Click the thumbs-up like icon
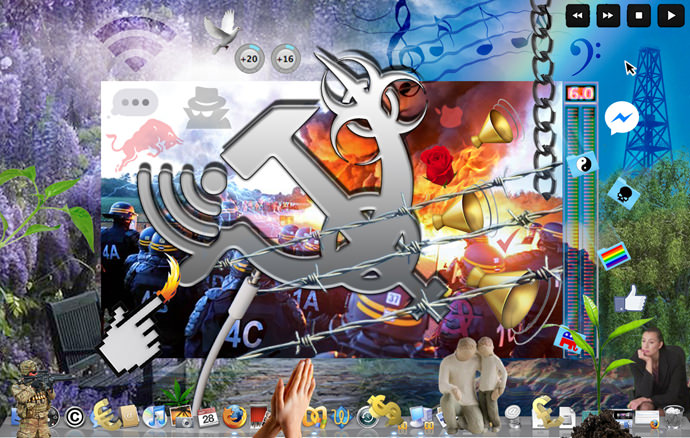Image resolution: width=690 pixels, height=438 pixels. point(630,297)
